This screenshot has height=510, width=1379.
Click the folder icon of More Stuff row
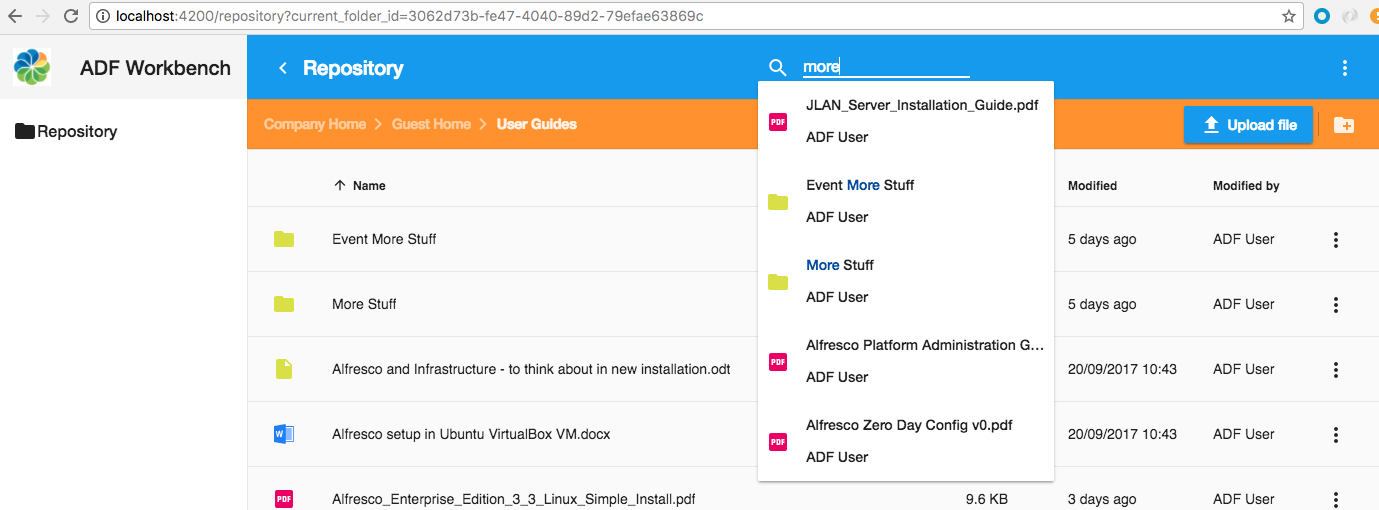284,304
